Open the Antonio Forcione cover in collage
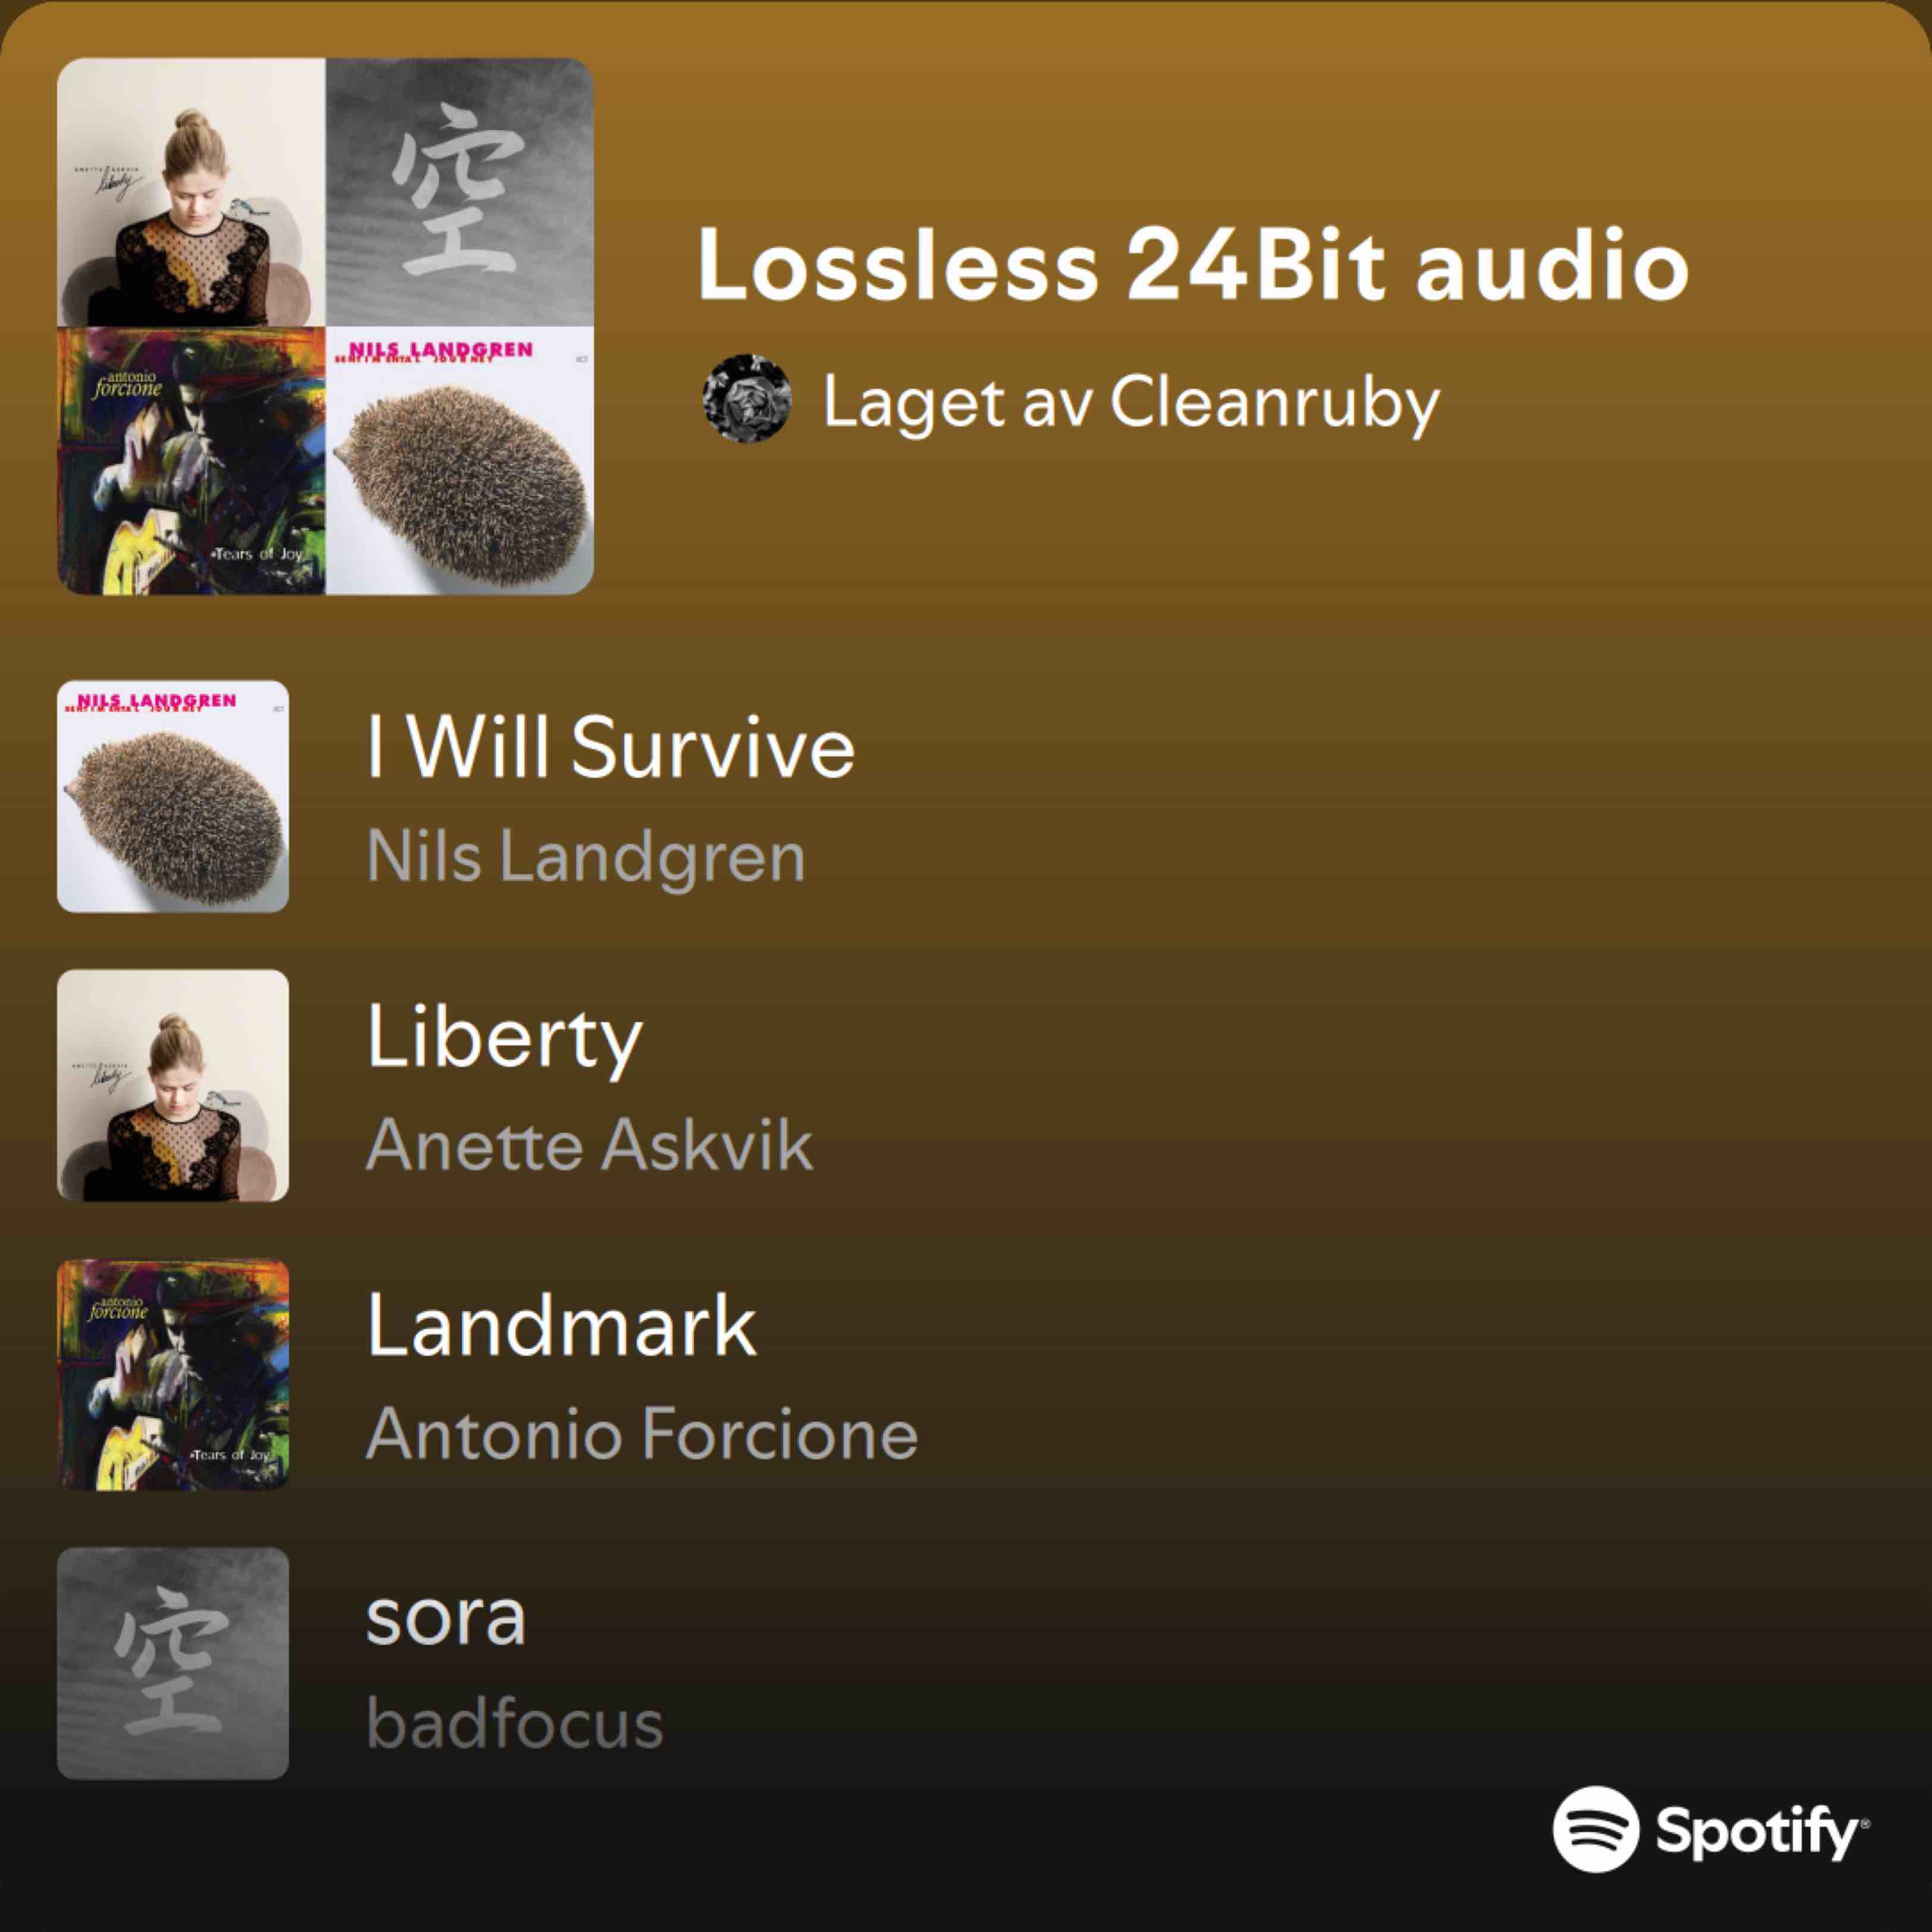This screenshot has width=1932, height=1932. [x=191, y=461]
